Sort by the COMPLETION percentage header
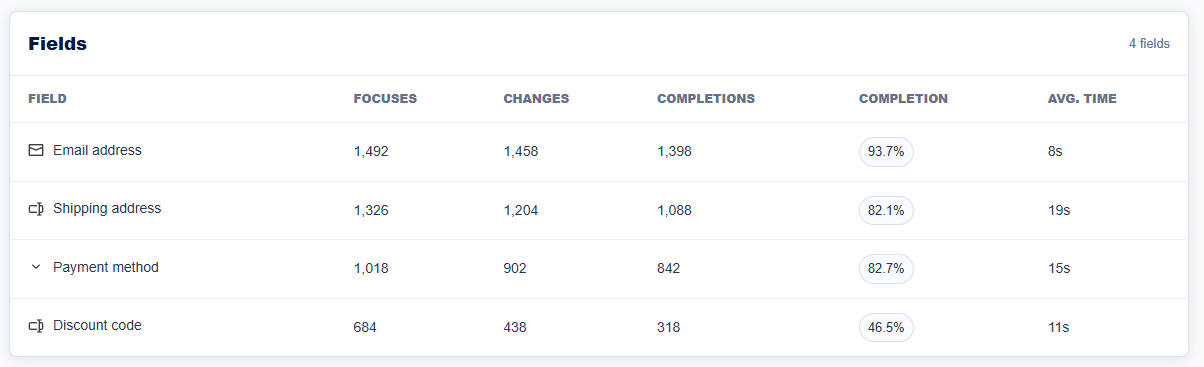Screen dimensions: 1204x367 [903, 99]
